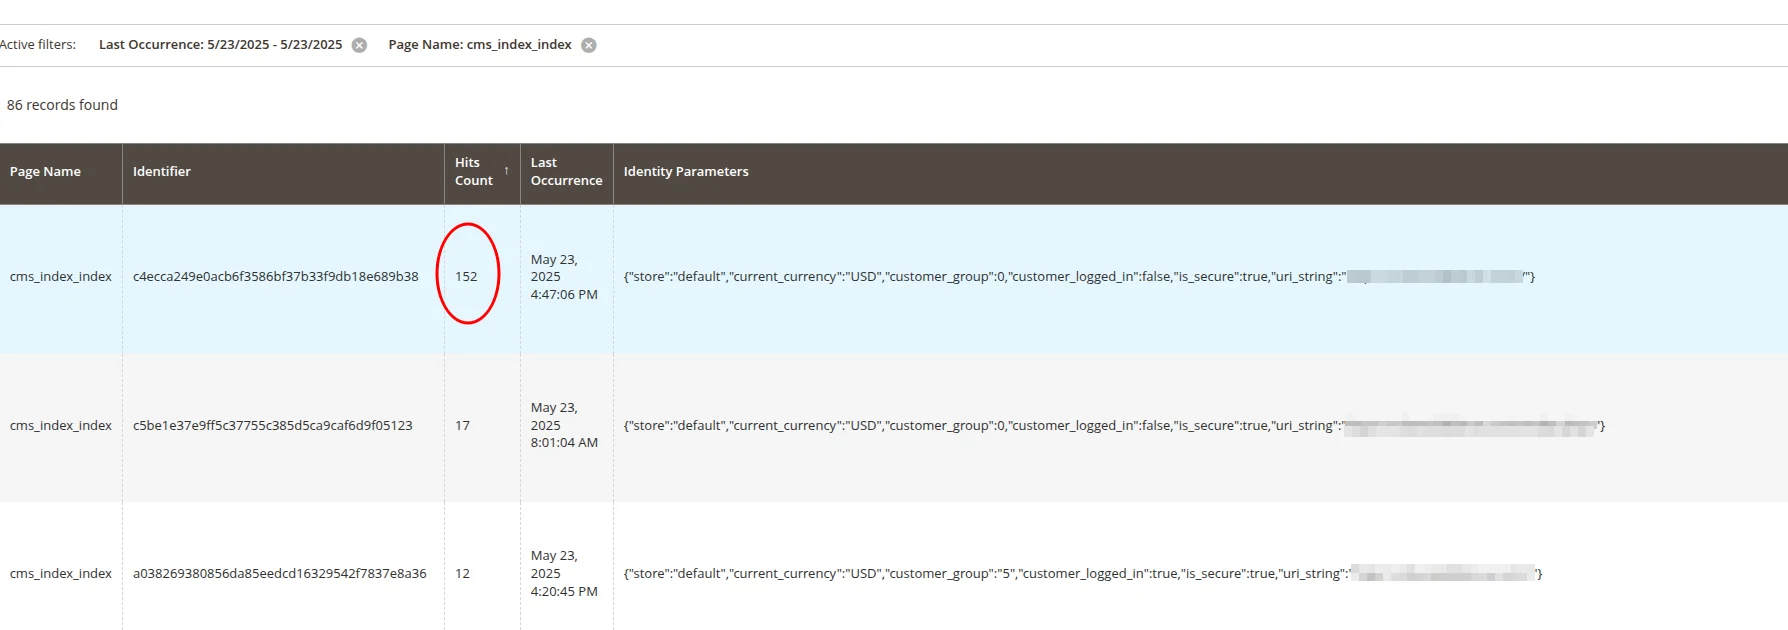This screenshot has width=1788, height=630.
Task: Click cms_index_index in the 12 hits row
Action: click(x=61, y=574)
